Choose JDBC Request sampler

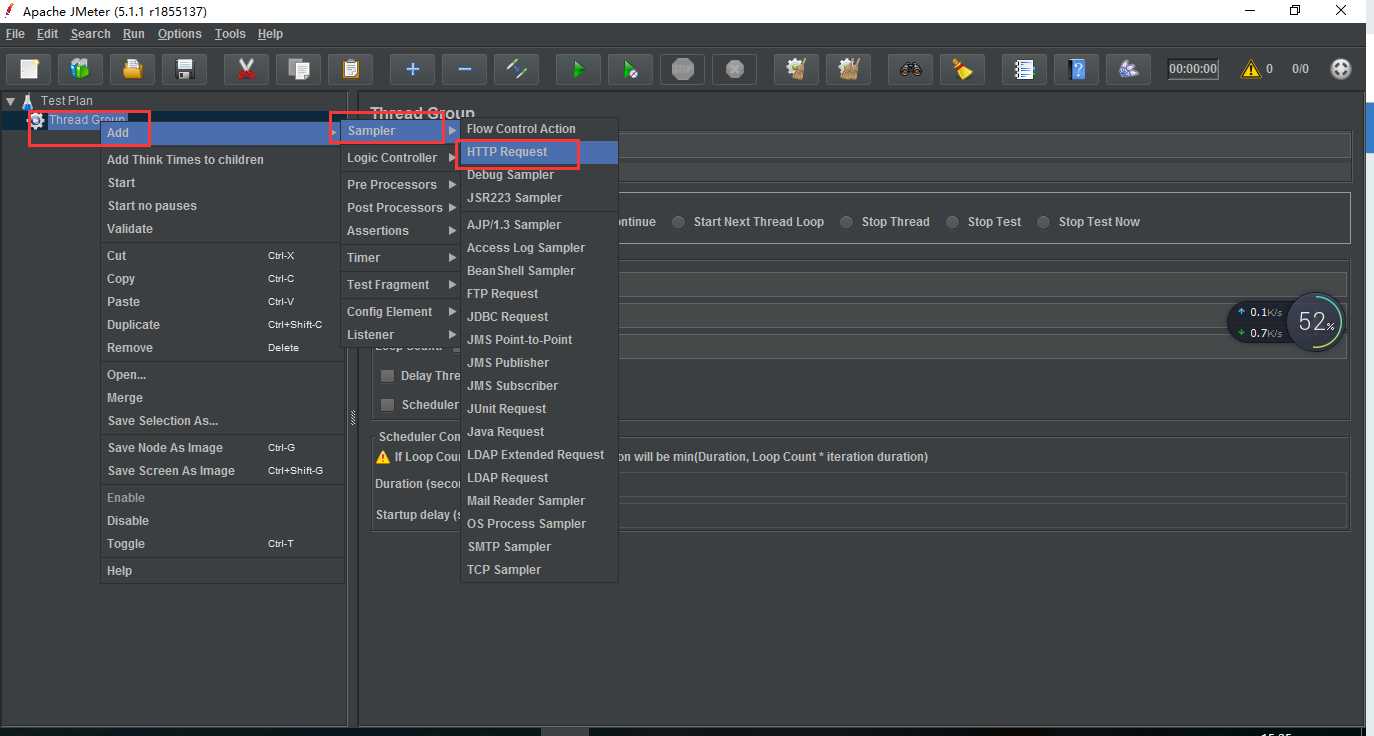pyautogui.click(x=539, y=317)
